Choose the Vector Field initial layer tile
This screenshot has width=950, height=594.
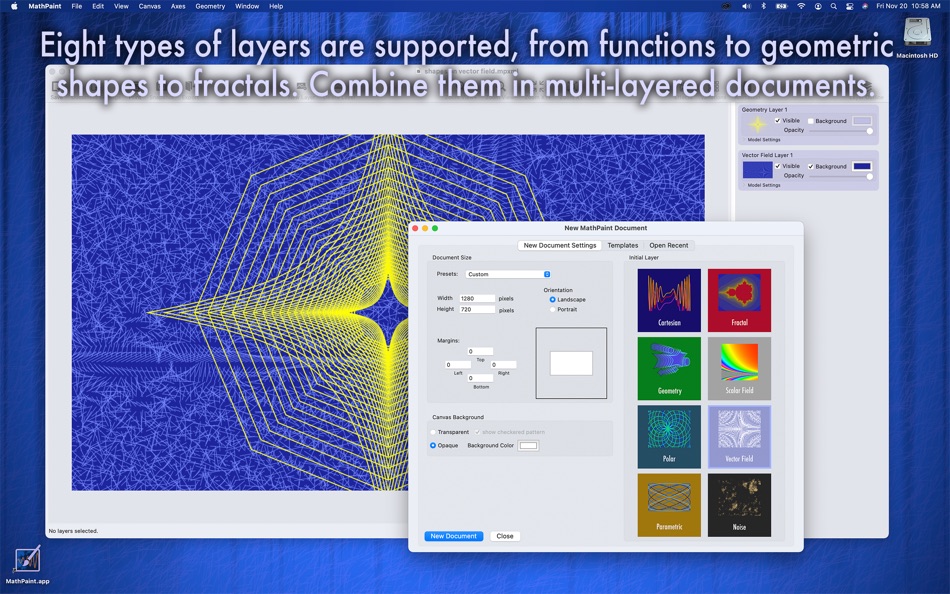739,437
